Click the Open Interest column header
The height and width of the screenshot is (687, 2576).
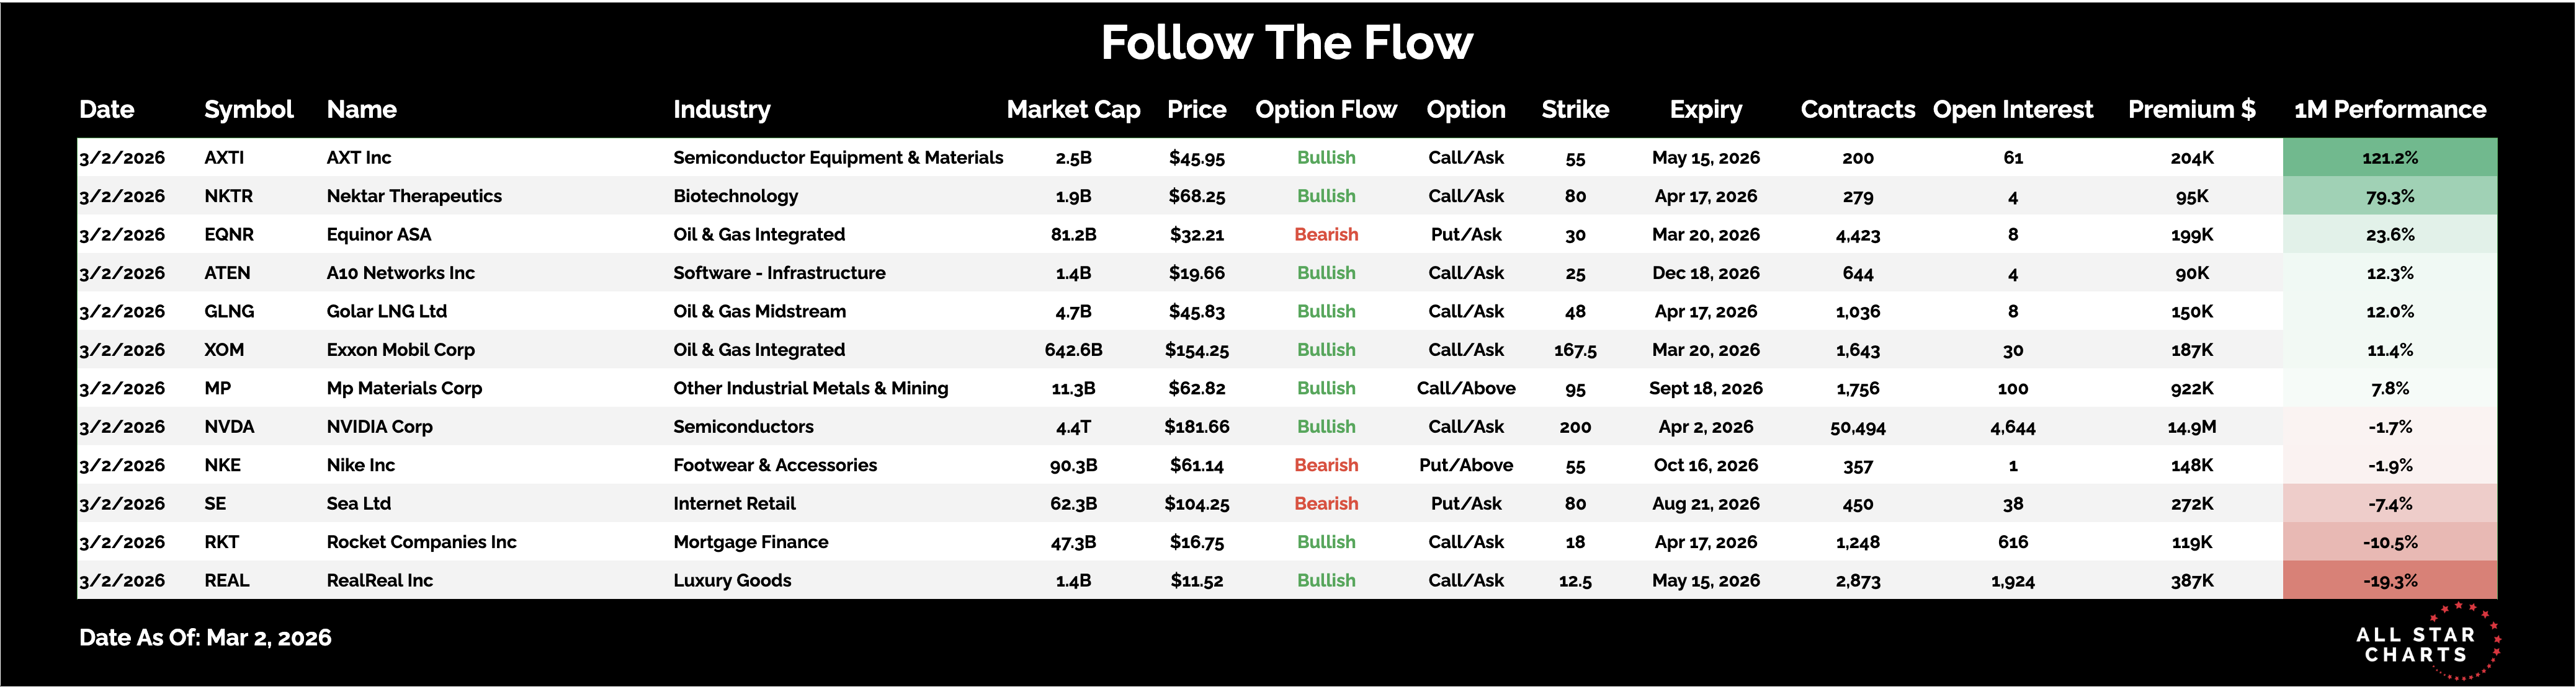tap(2012, 110)
